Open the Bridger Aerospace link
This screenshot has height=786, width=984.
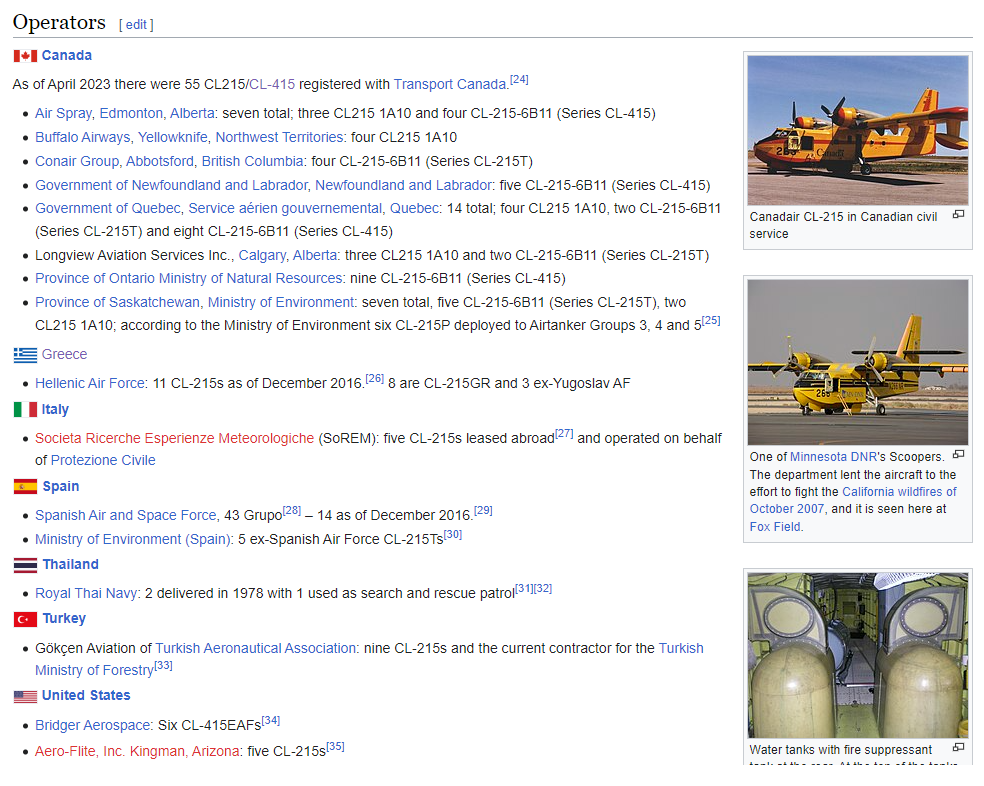coord(93,725)
